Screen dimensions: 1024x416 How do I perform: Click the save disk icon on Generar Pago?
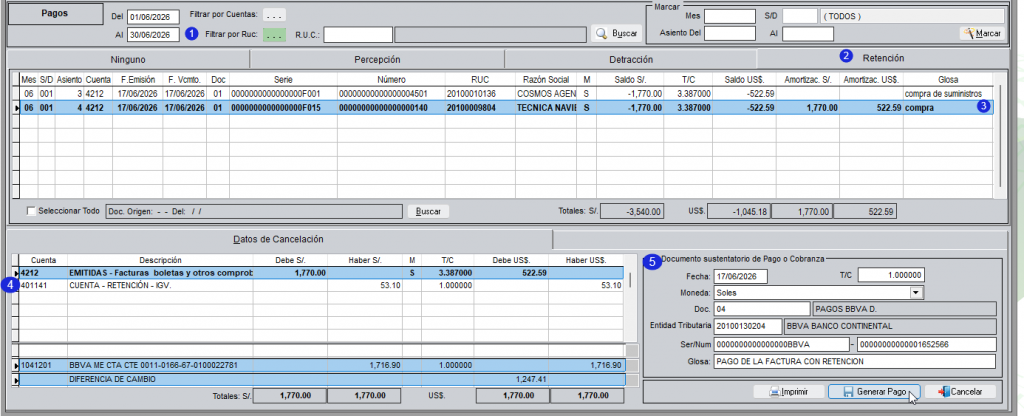point(848,392)
